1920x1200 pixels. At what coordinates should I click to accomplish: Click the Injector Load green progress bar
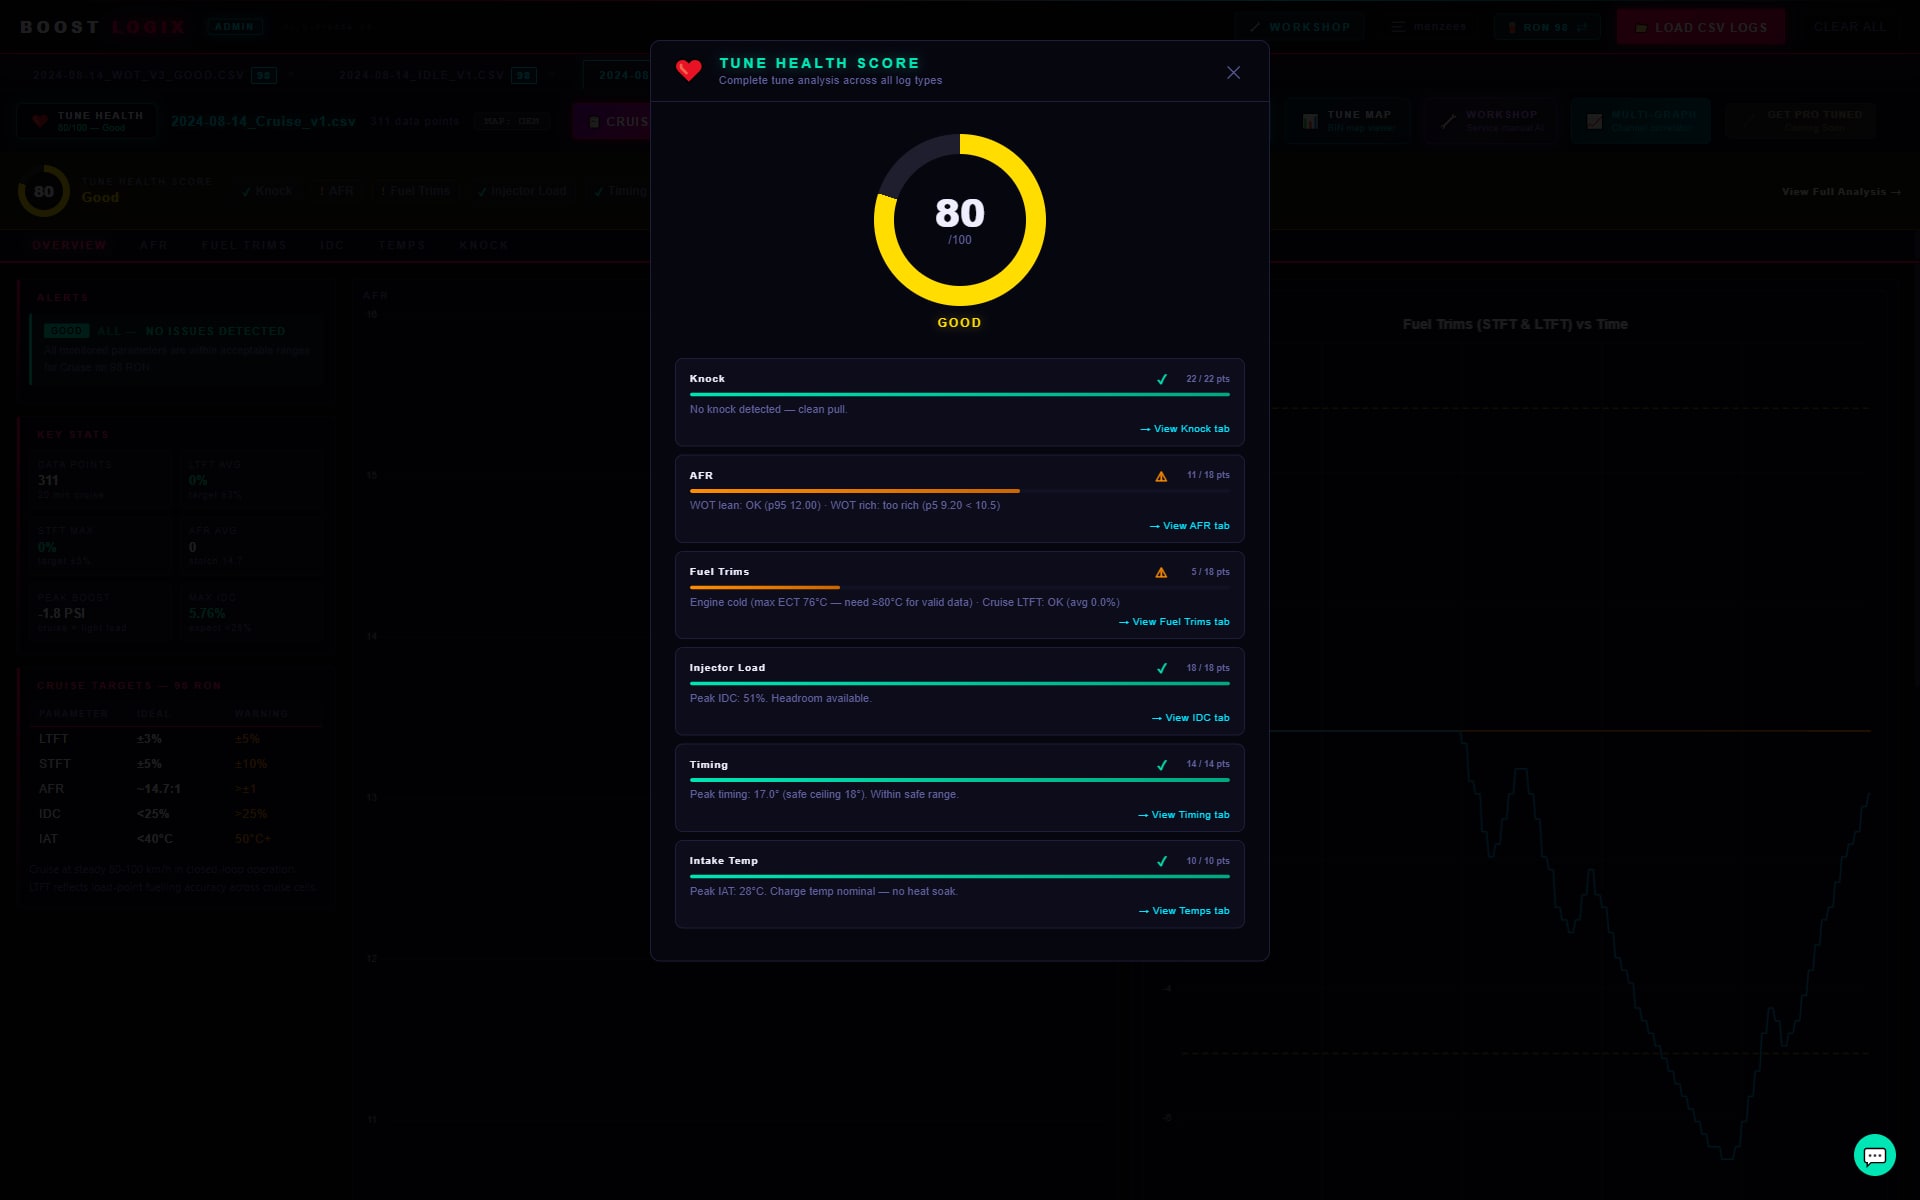tap(960, 684)
